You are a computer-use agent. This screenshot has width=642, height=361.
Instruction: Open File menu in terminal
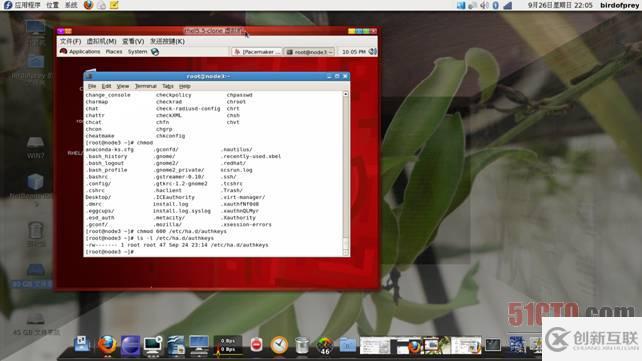point(92,86)
